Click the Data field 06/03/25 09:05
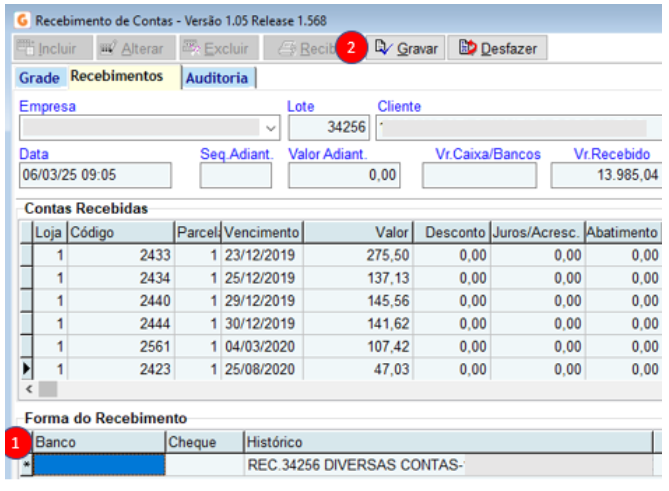Viewport: 669px width, 491px height. pos(95,175)
